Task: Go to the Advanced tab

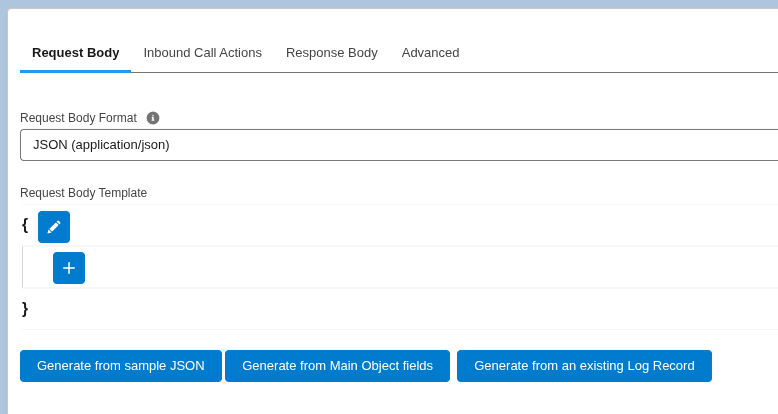Action: pyautogui.click(x=430, y=53)
